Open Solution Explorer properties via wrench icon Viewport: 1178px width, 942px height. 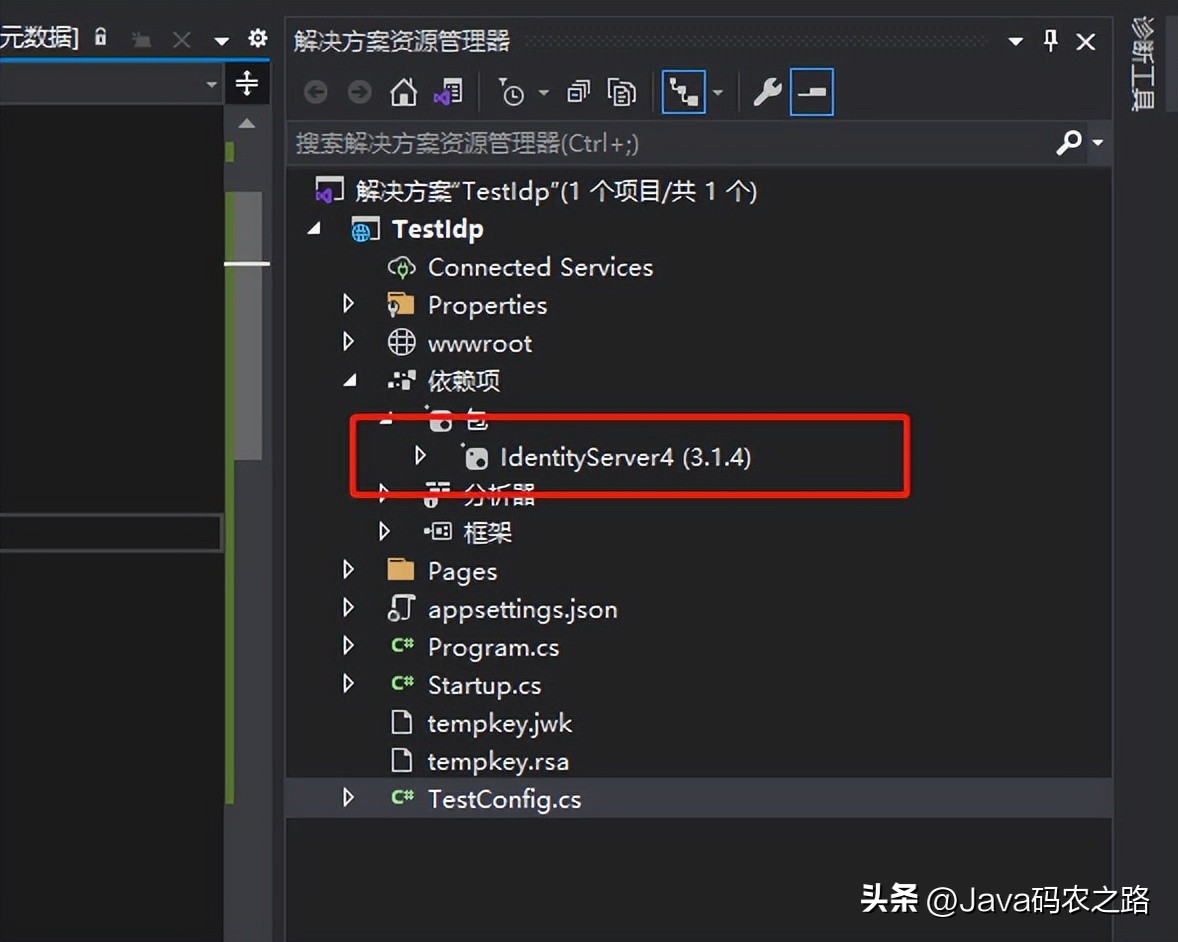766,91
